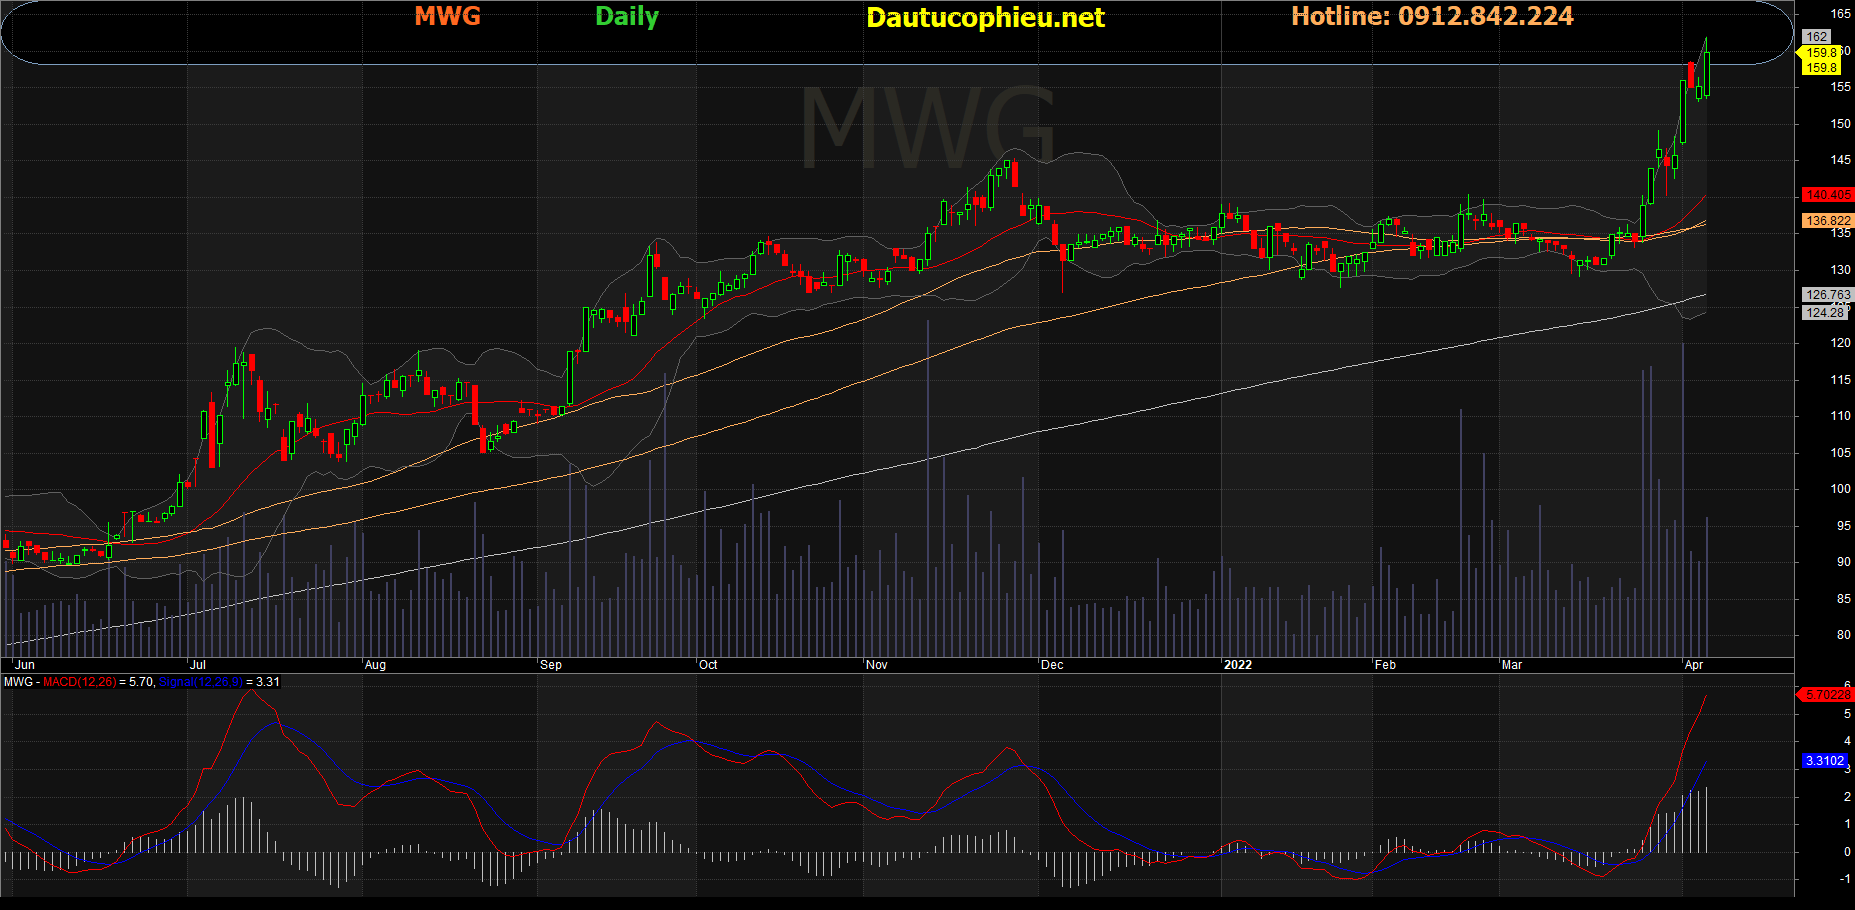This screenshot has width=1855, height=910.
Task: Select the Aug month marker
Action: [x=375, y=665]
